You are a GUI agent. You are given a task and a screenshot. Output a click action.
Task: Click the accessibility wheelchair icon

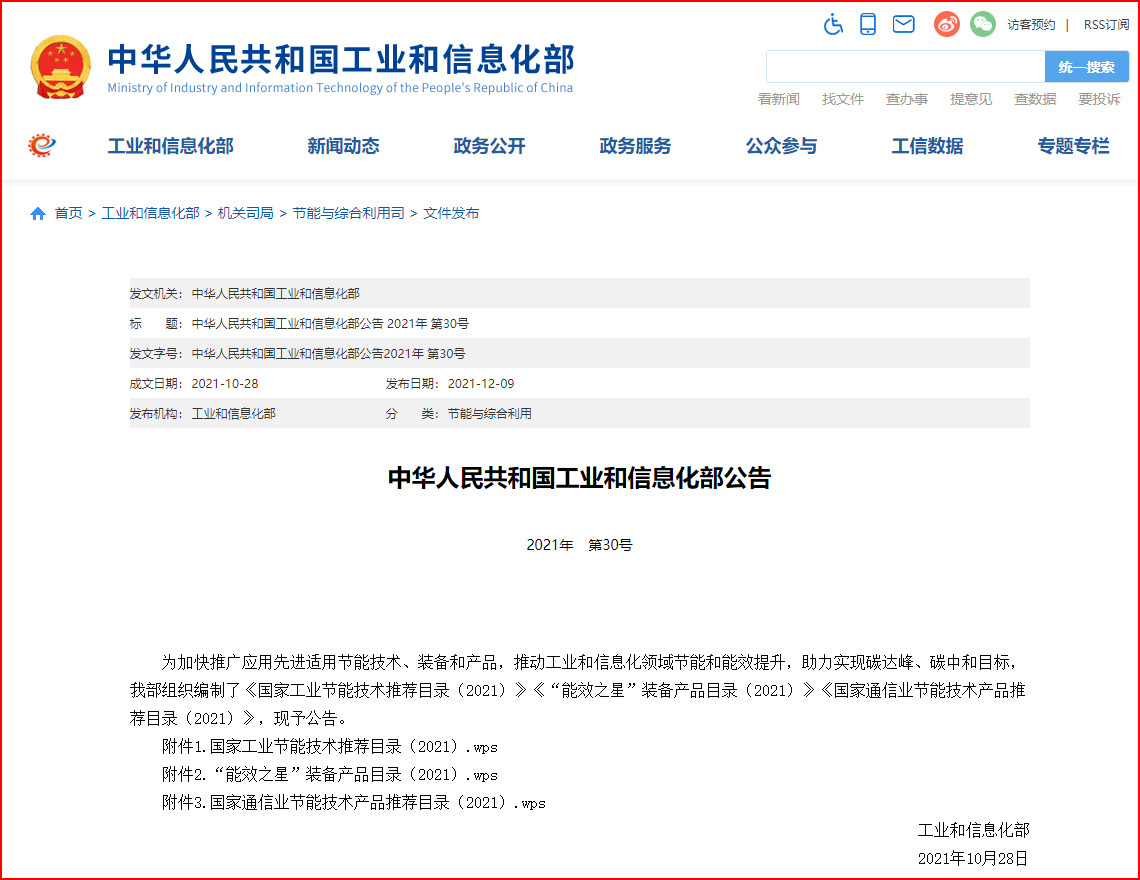pyautogui.click(x=833, y=24)
